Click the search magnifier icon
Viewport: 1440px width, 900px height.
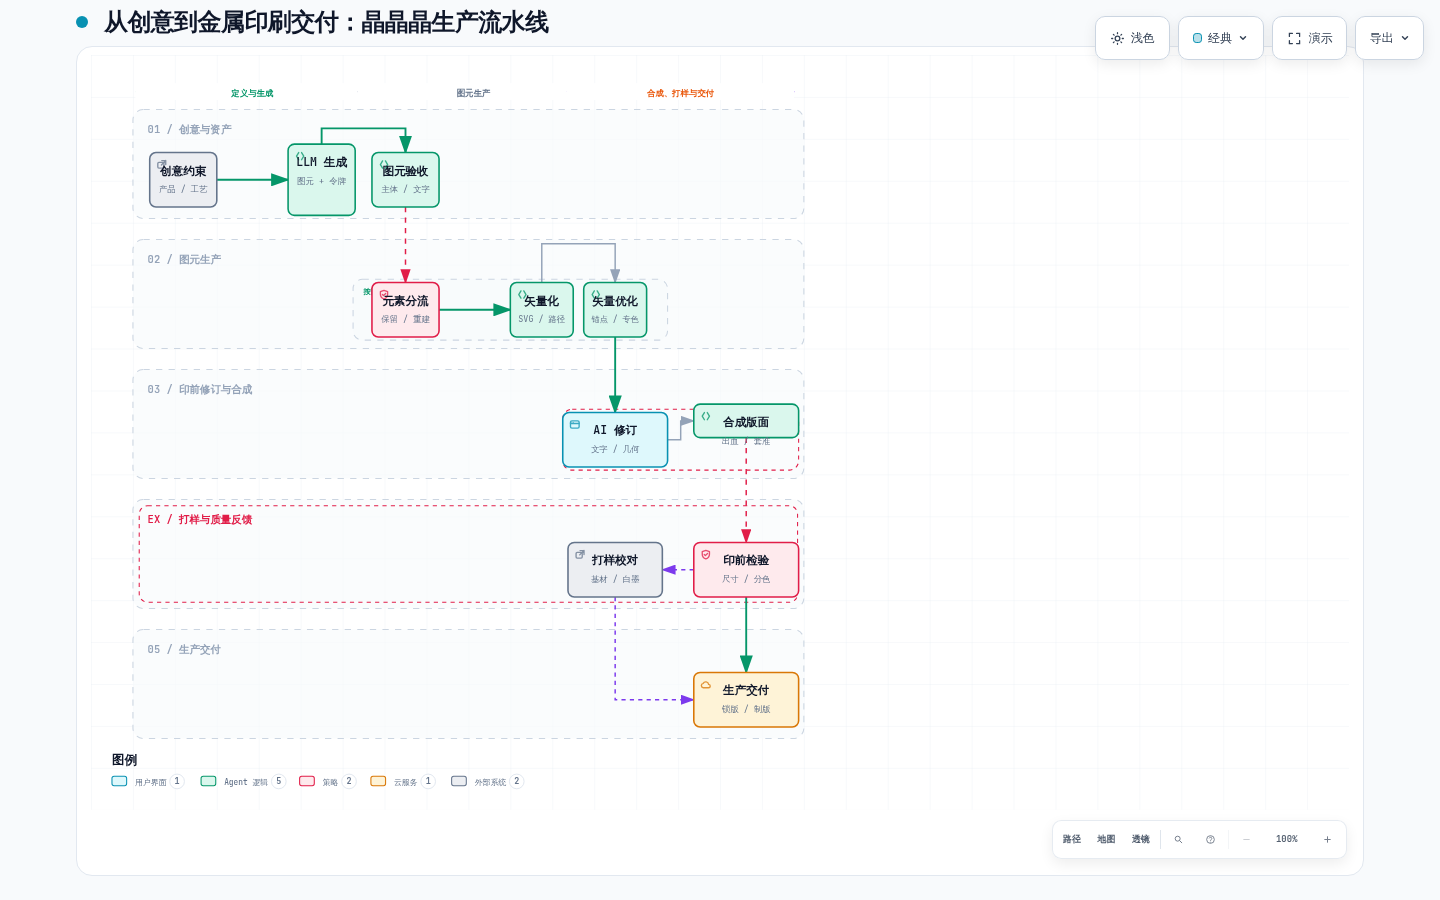point(1178,839)
